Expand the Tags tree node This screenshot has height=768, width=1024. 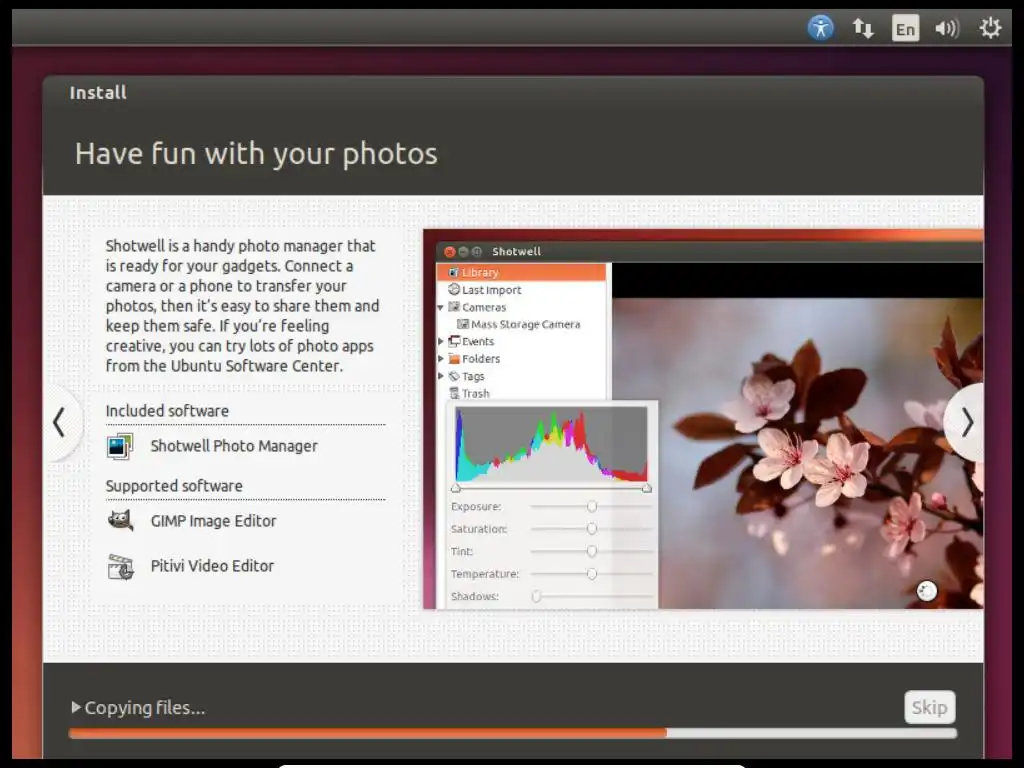tap(441, 376)
